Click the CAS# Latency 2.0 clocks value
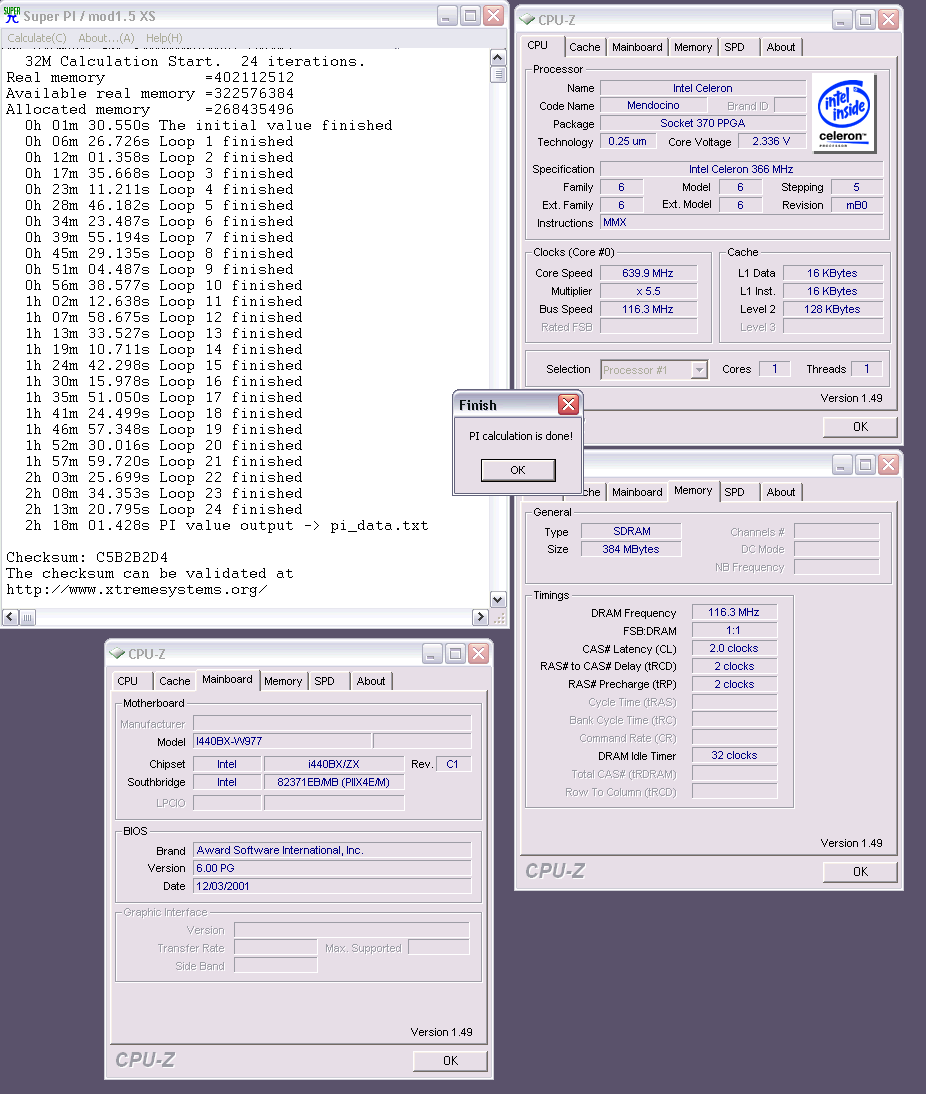926x1094 pixels. (734, 648)
